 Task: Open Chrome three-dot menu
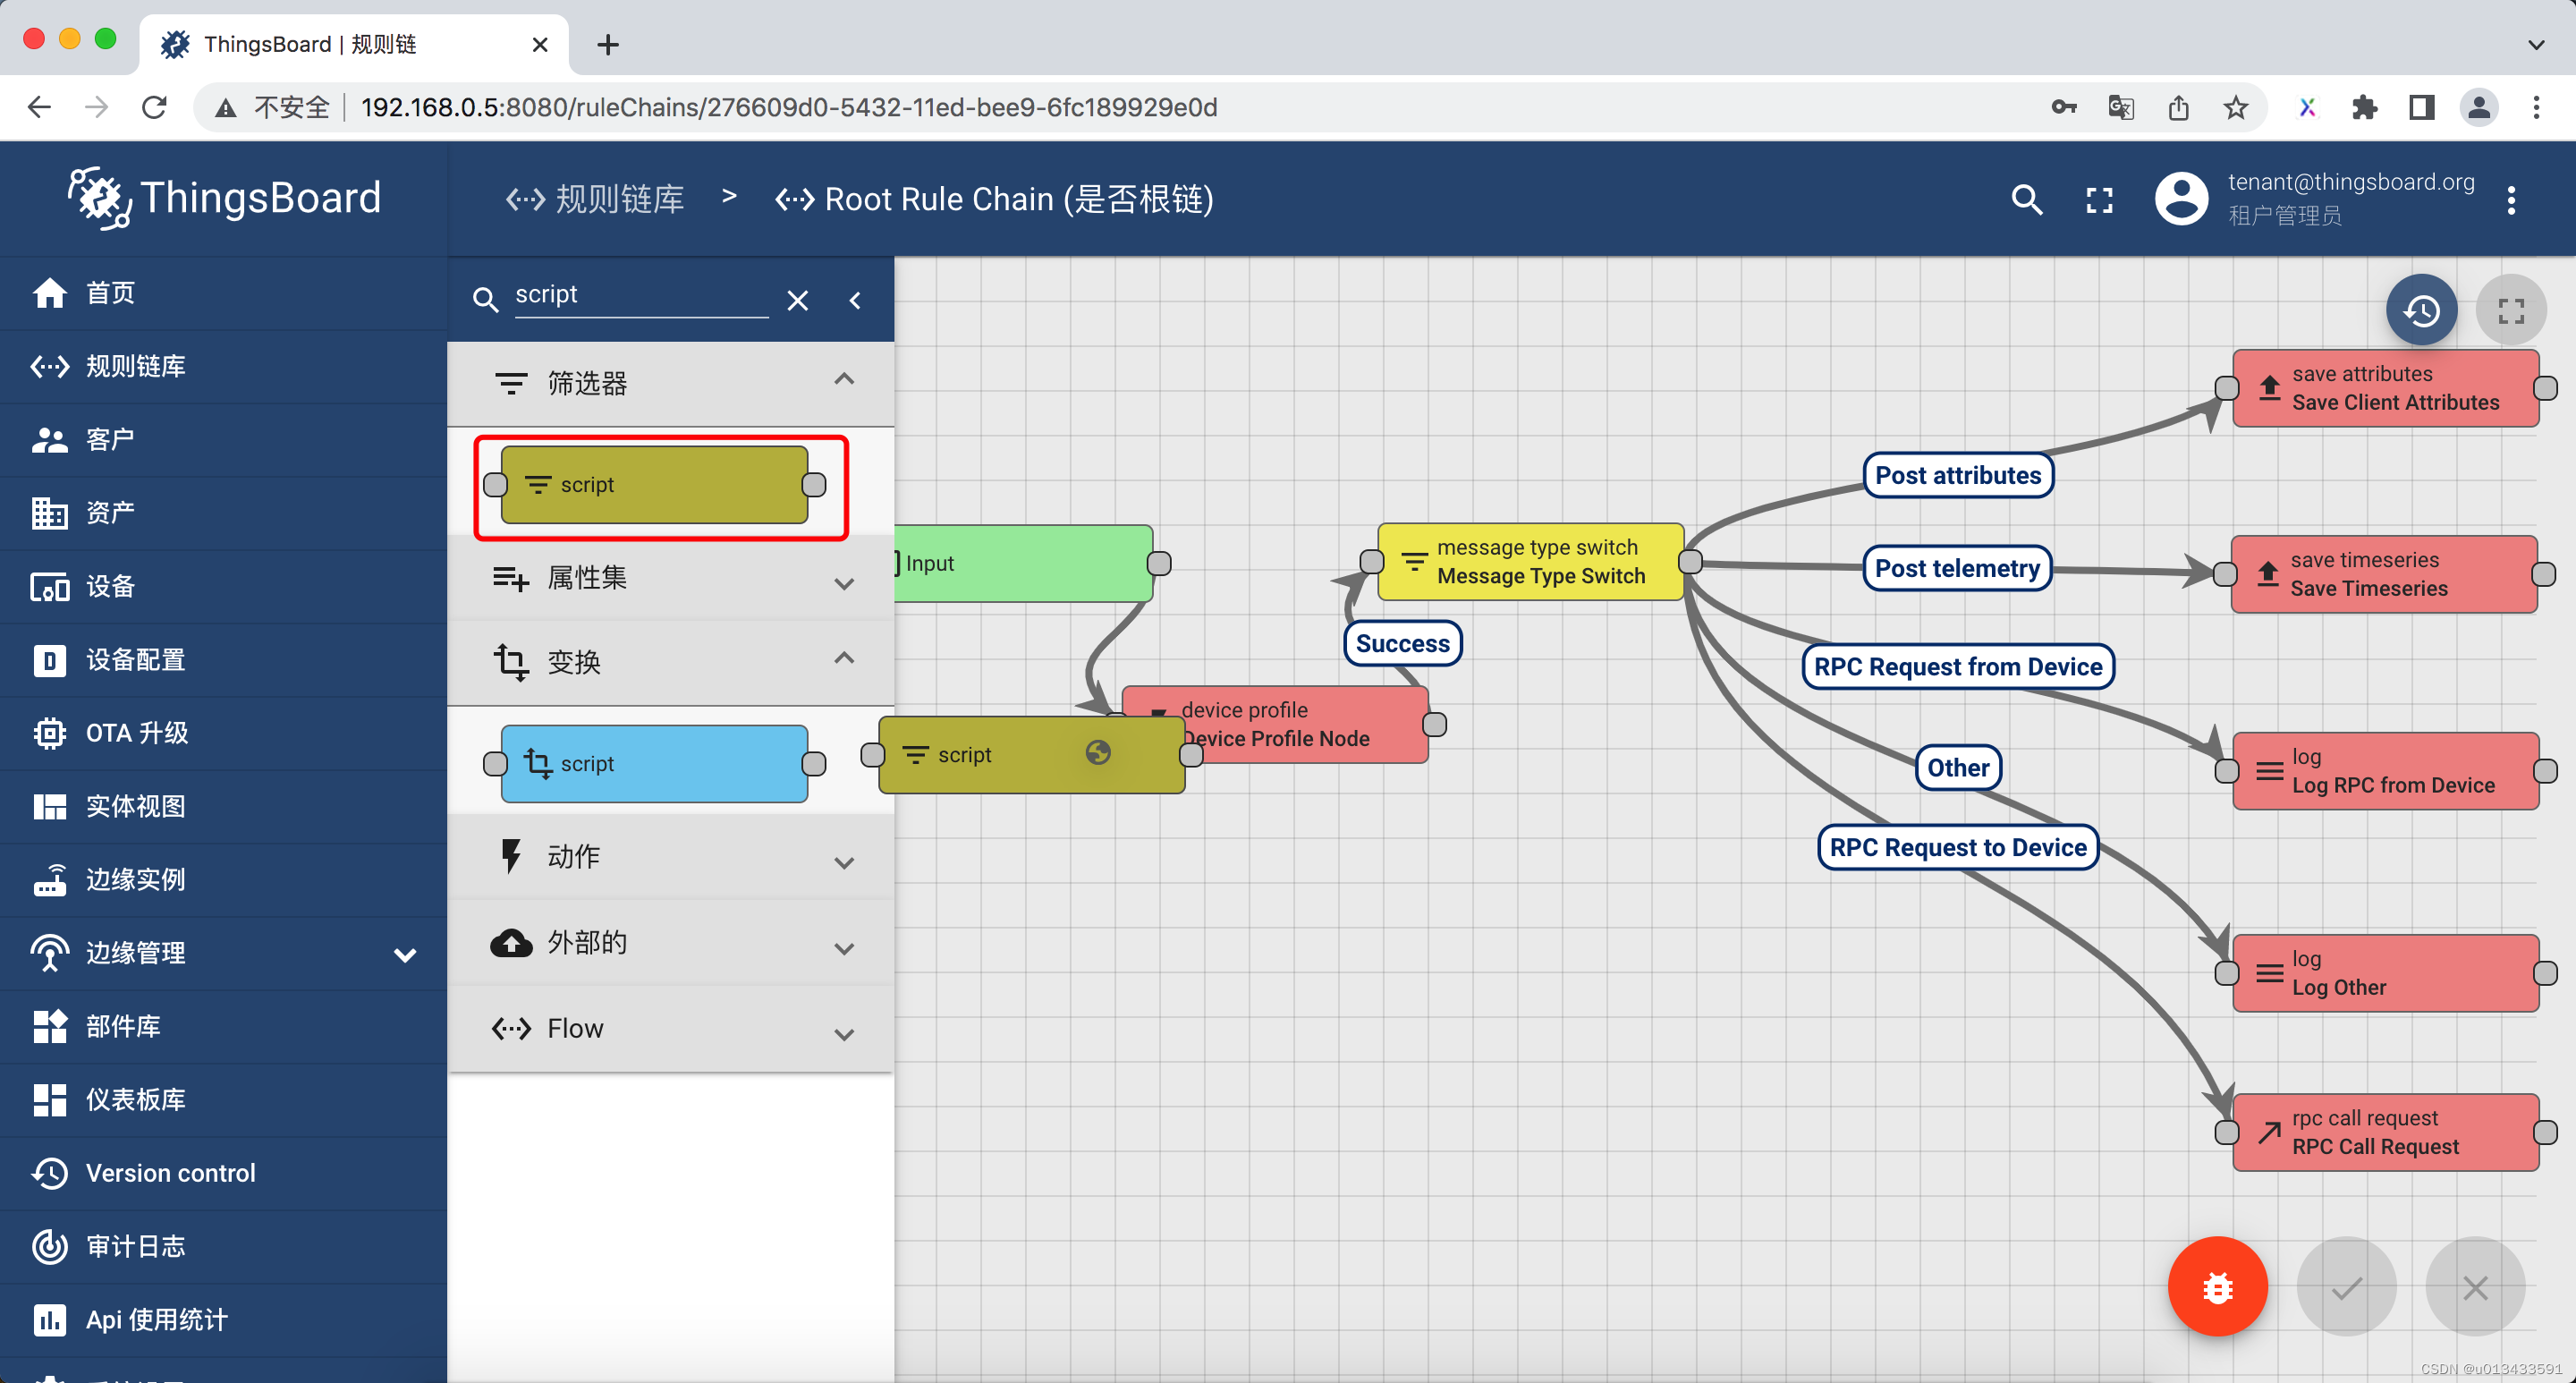pyautogui.click(x=2536, y=107)
